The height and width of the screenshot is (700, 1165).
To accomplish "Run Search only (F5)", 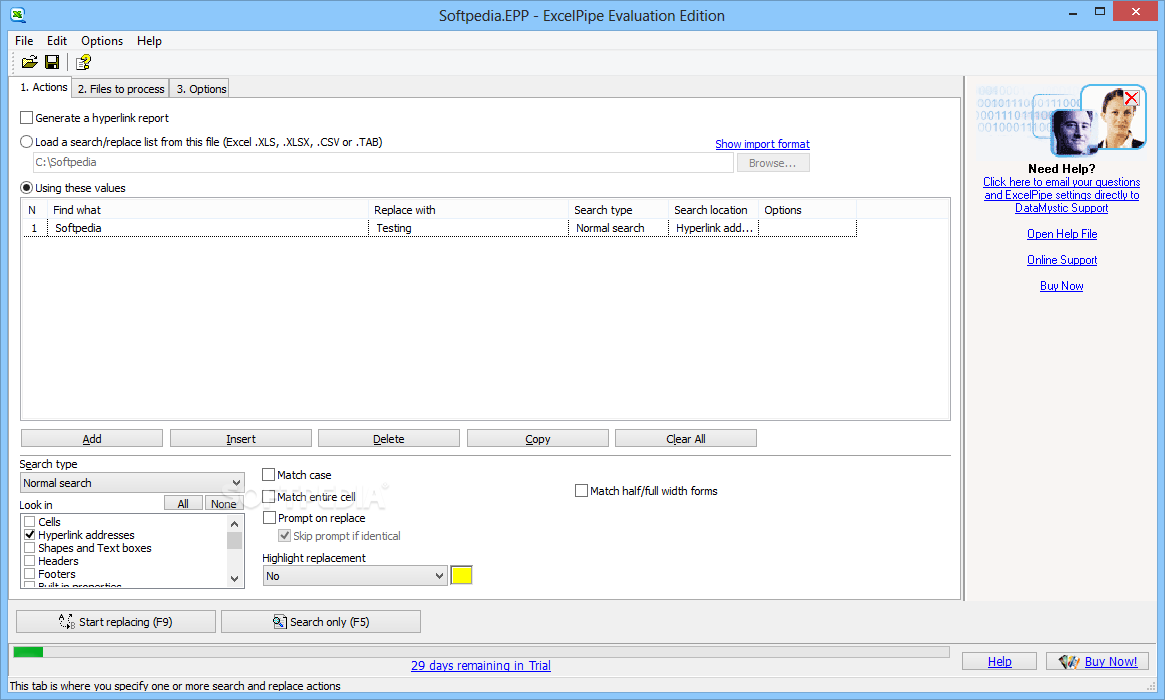I will pos(321,621).
